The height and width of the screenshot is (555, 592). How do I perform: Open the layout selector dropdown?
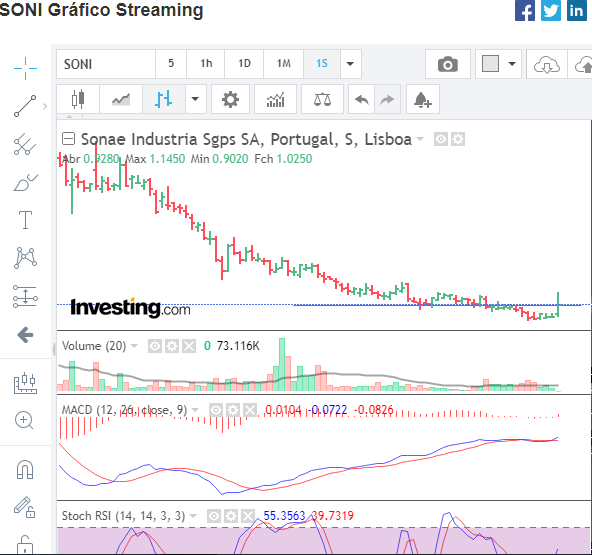[x=512, y=63]
